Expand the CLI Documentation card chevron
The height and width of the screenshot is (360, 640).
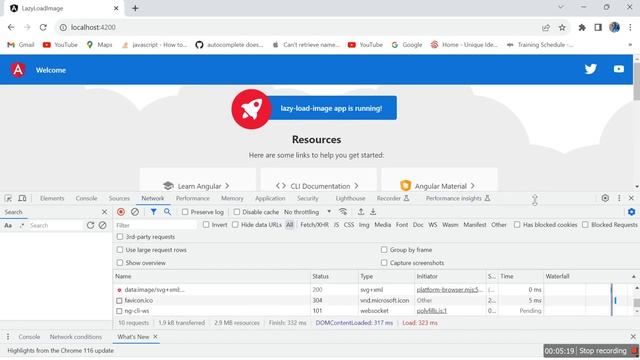356,186
